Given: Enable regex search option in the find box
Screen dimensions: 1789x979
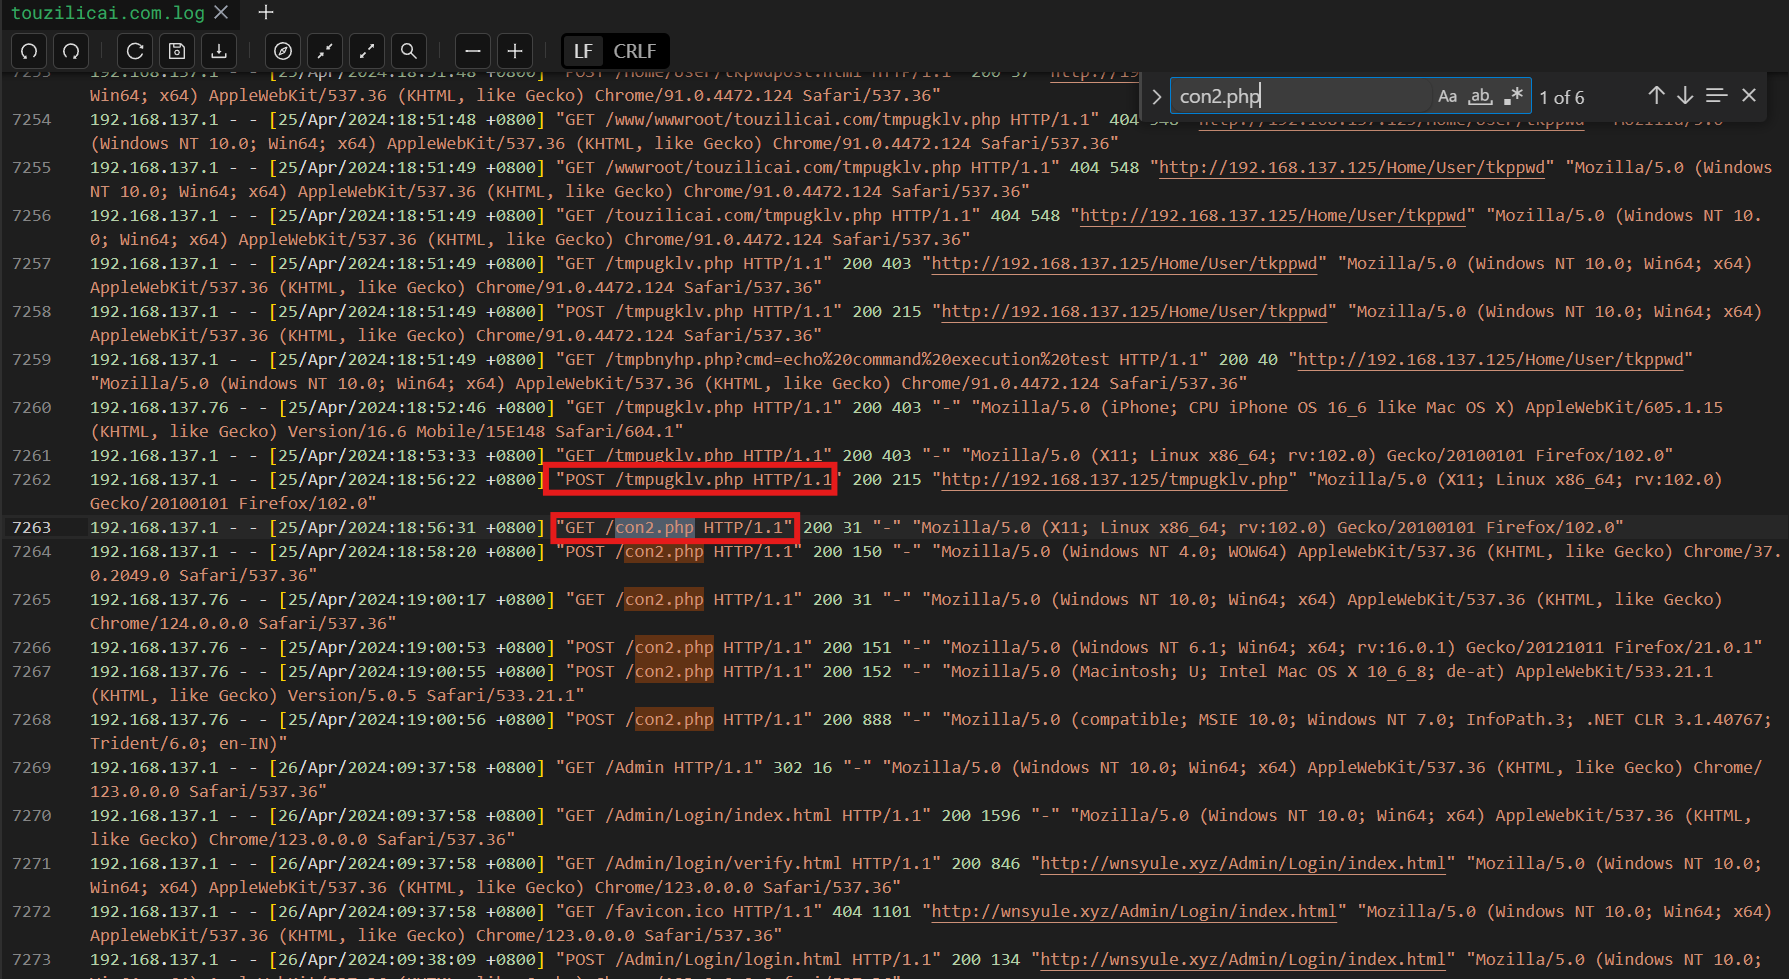Looking at the screenshot, I should [1513, 96].
